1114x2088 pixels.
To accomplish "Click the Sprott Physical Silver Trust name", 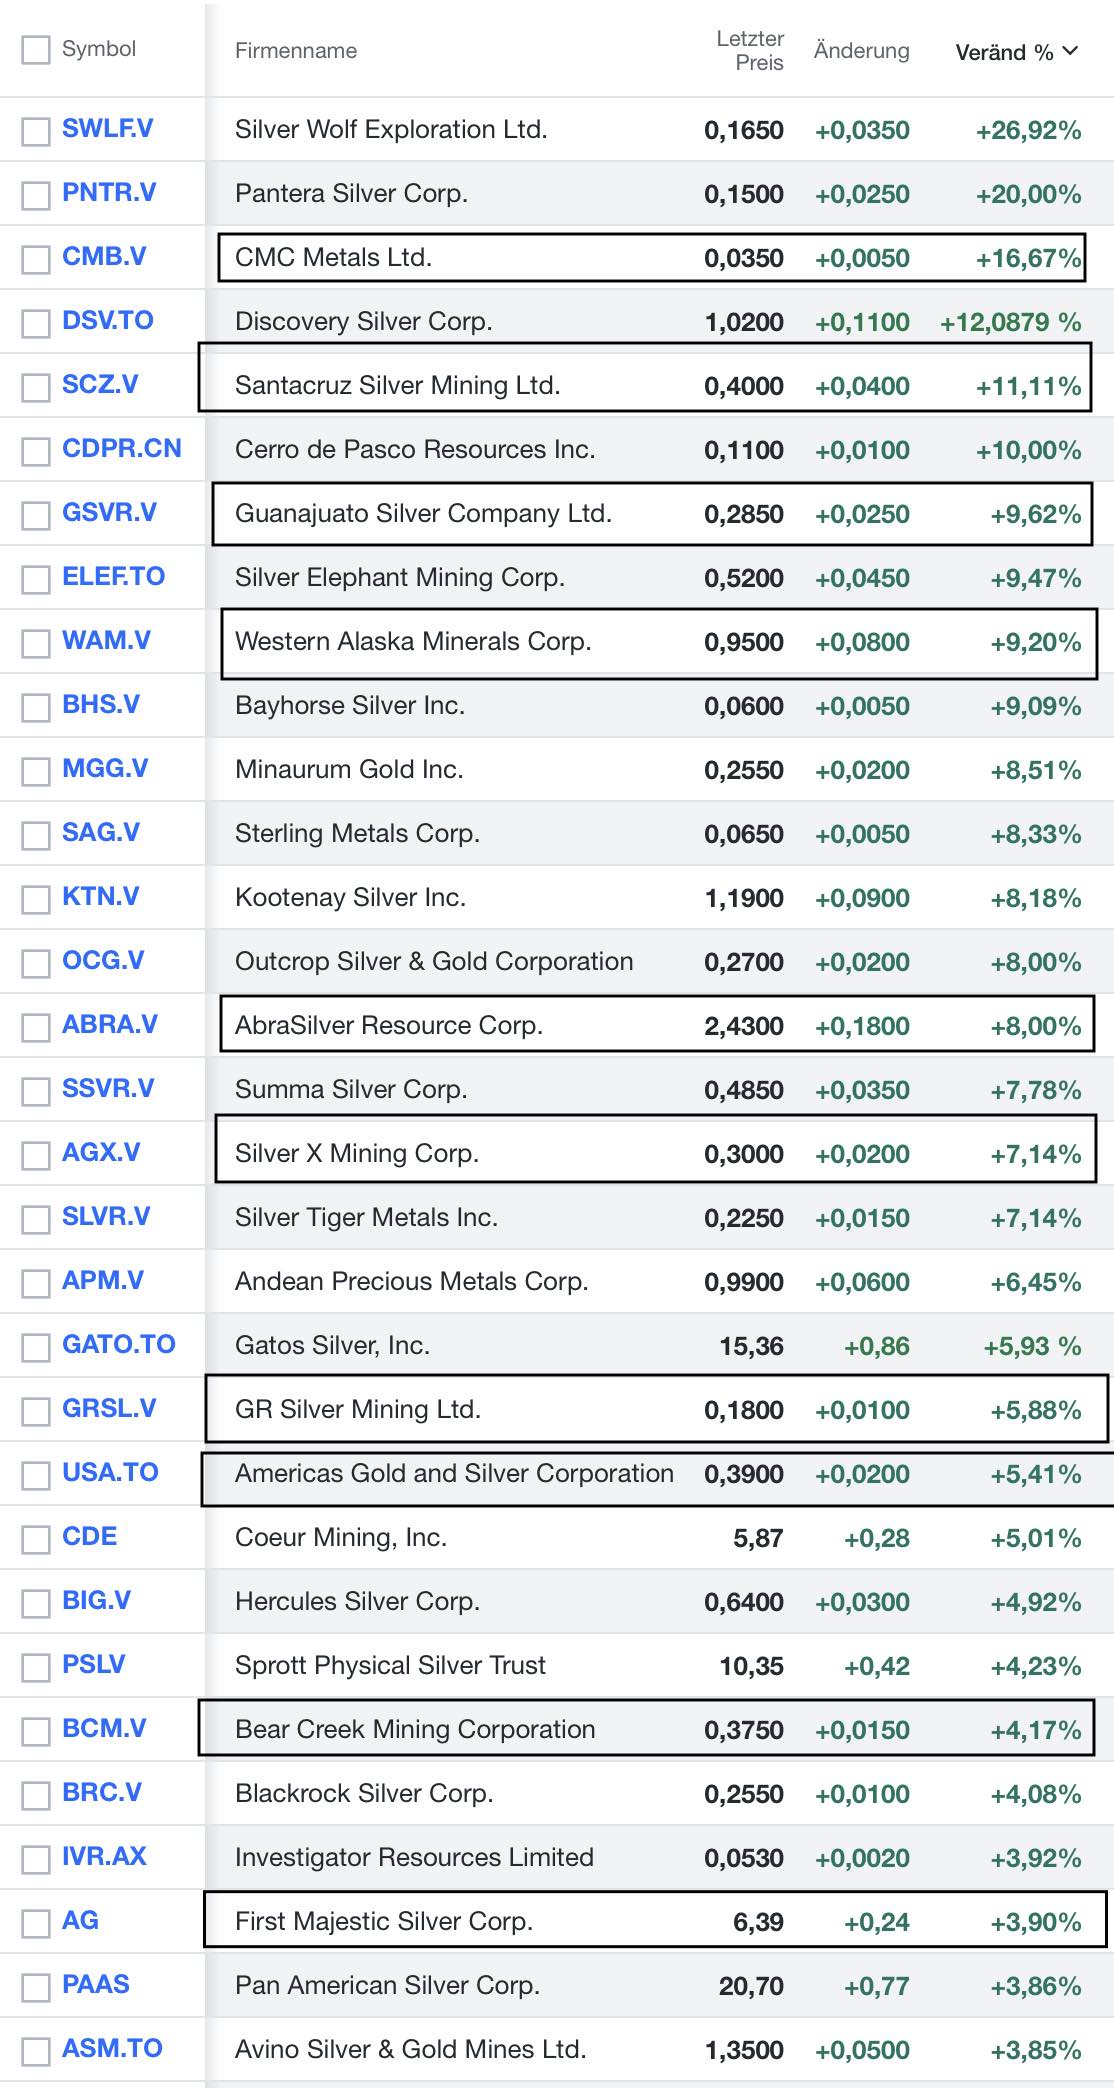I will [390, 1665].
